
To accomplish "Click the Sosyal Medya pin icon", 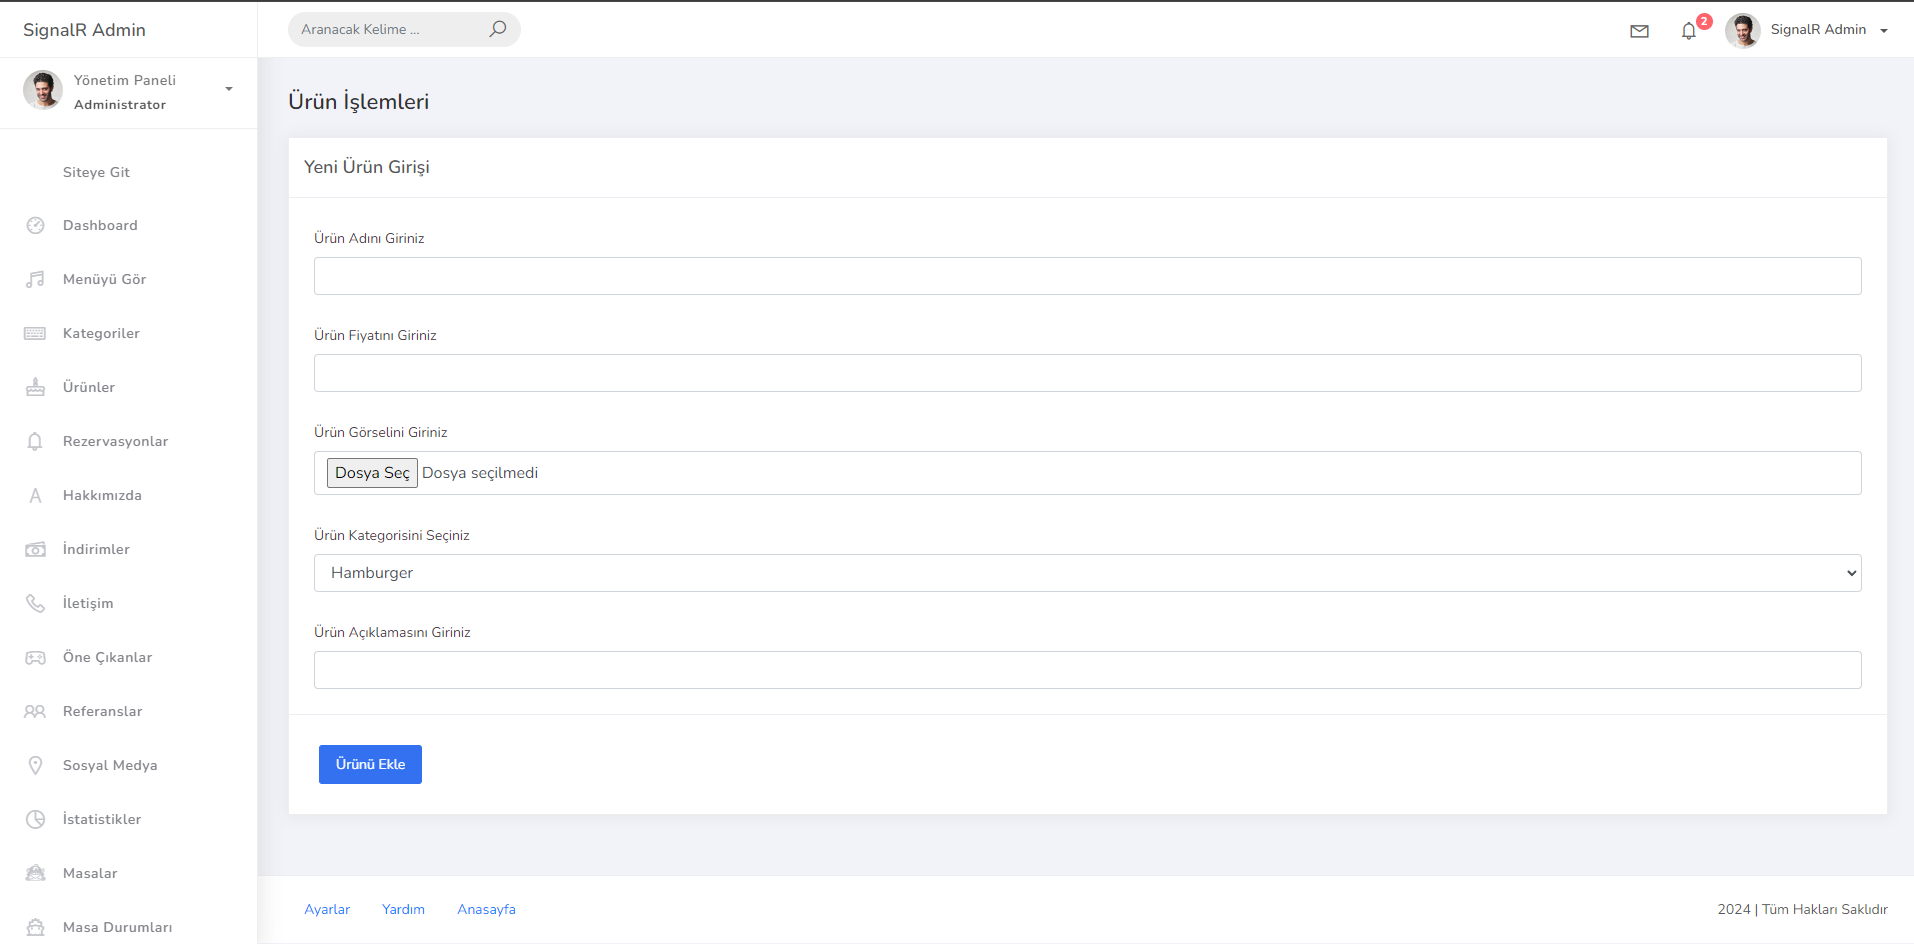I will click(35, 765).
